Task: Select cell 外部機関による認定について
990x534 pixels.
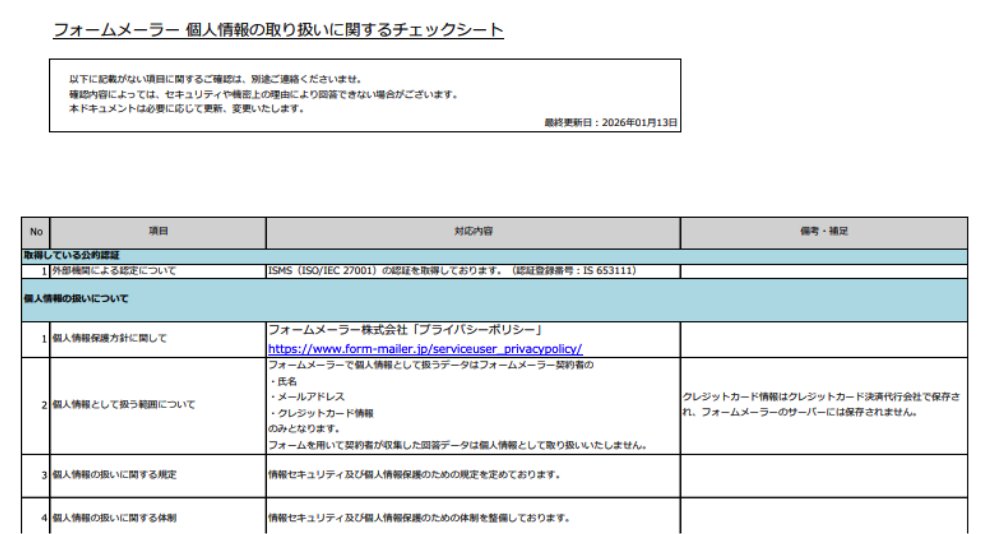Action: point(158,271)
